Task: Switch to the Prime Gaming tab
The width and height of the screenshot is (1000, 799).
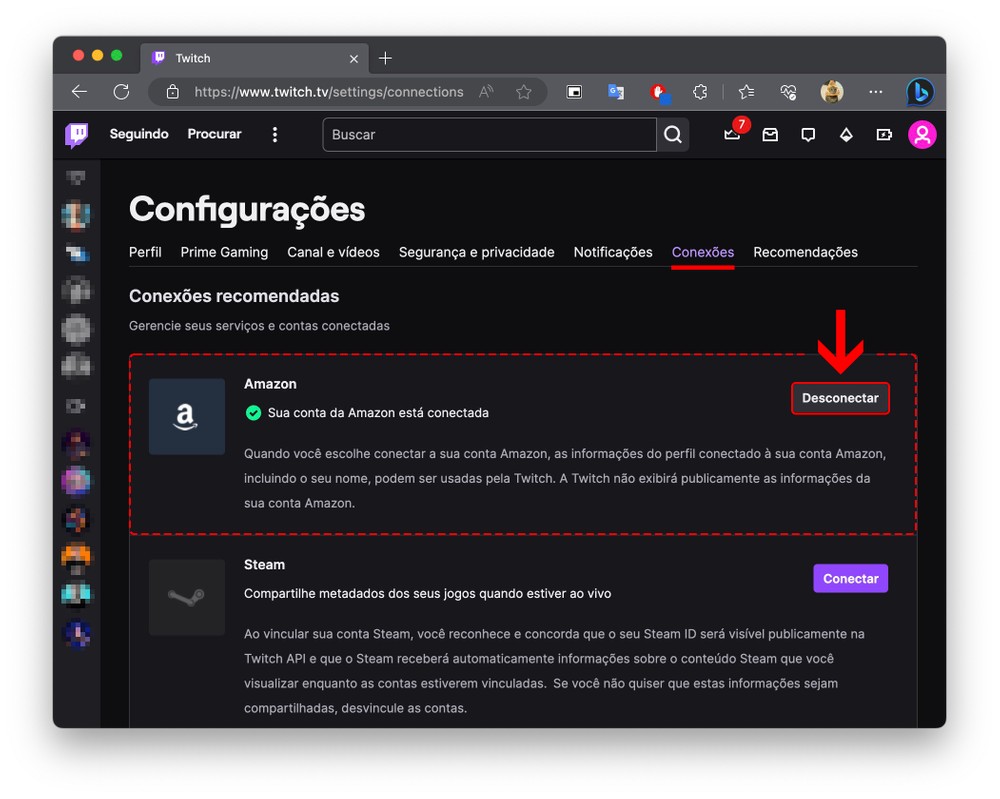Action: 224,252
